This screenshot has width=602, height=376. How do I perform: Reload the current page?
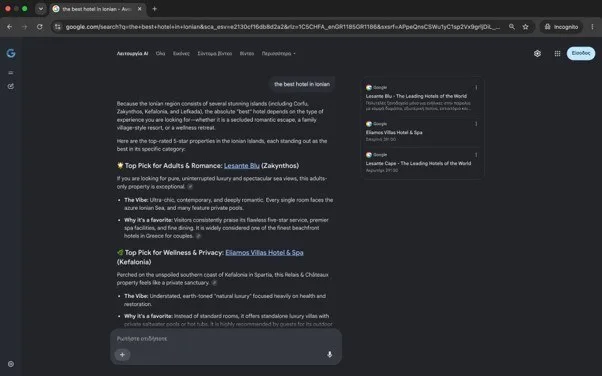40,27
